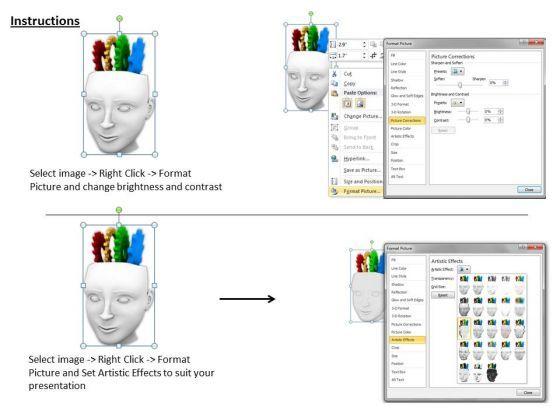Screen dimensions: 560x420
Task: Click the Contrast percentage input field
Action: (491, 120)
